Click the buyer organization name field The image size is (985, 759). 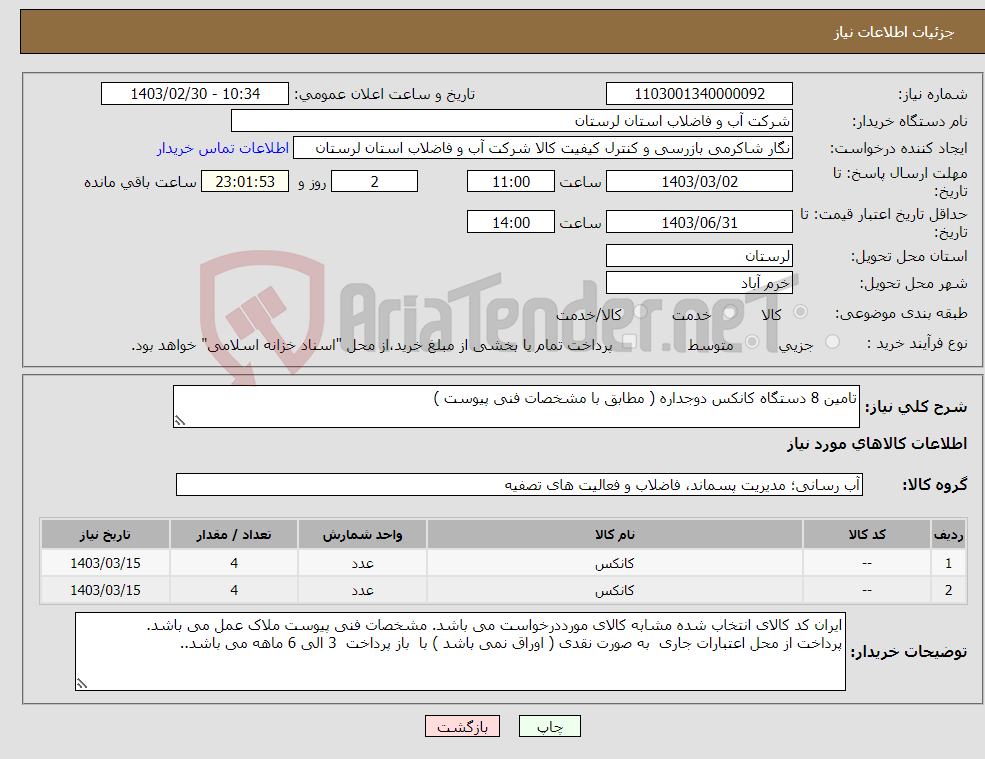tap(512, 121)
